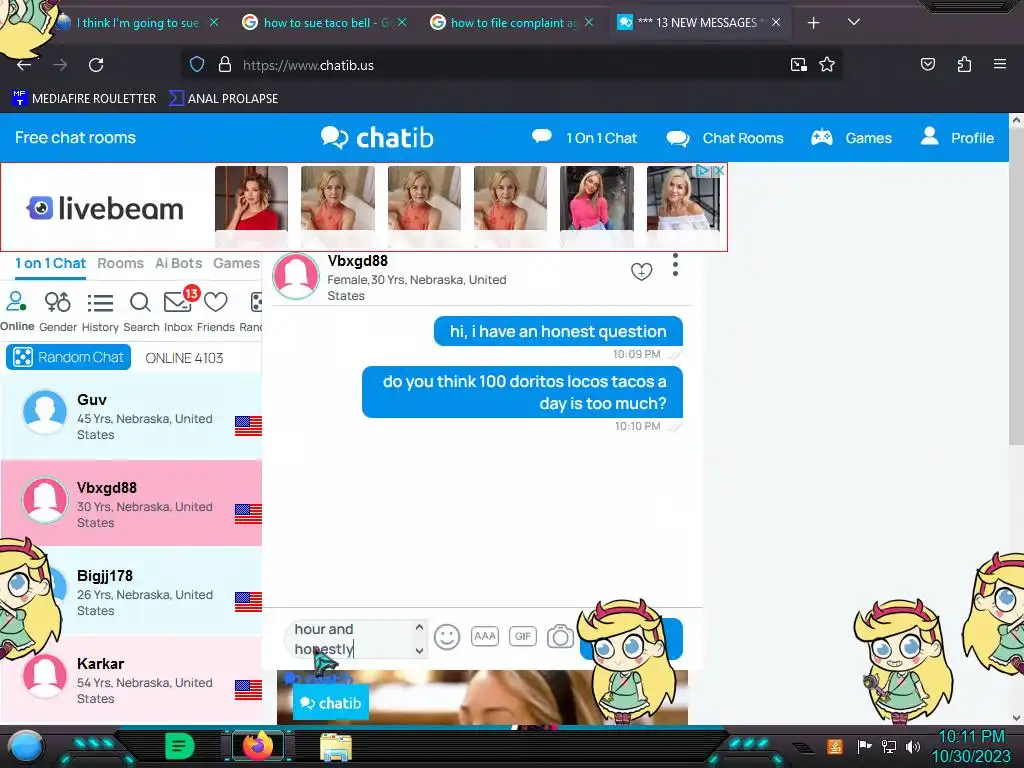Click the Free chat rooms link
Image resolution: width=1024 pixels, height=768 pixels.
click(x=75, y=138)
